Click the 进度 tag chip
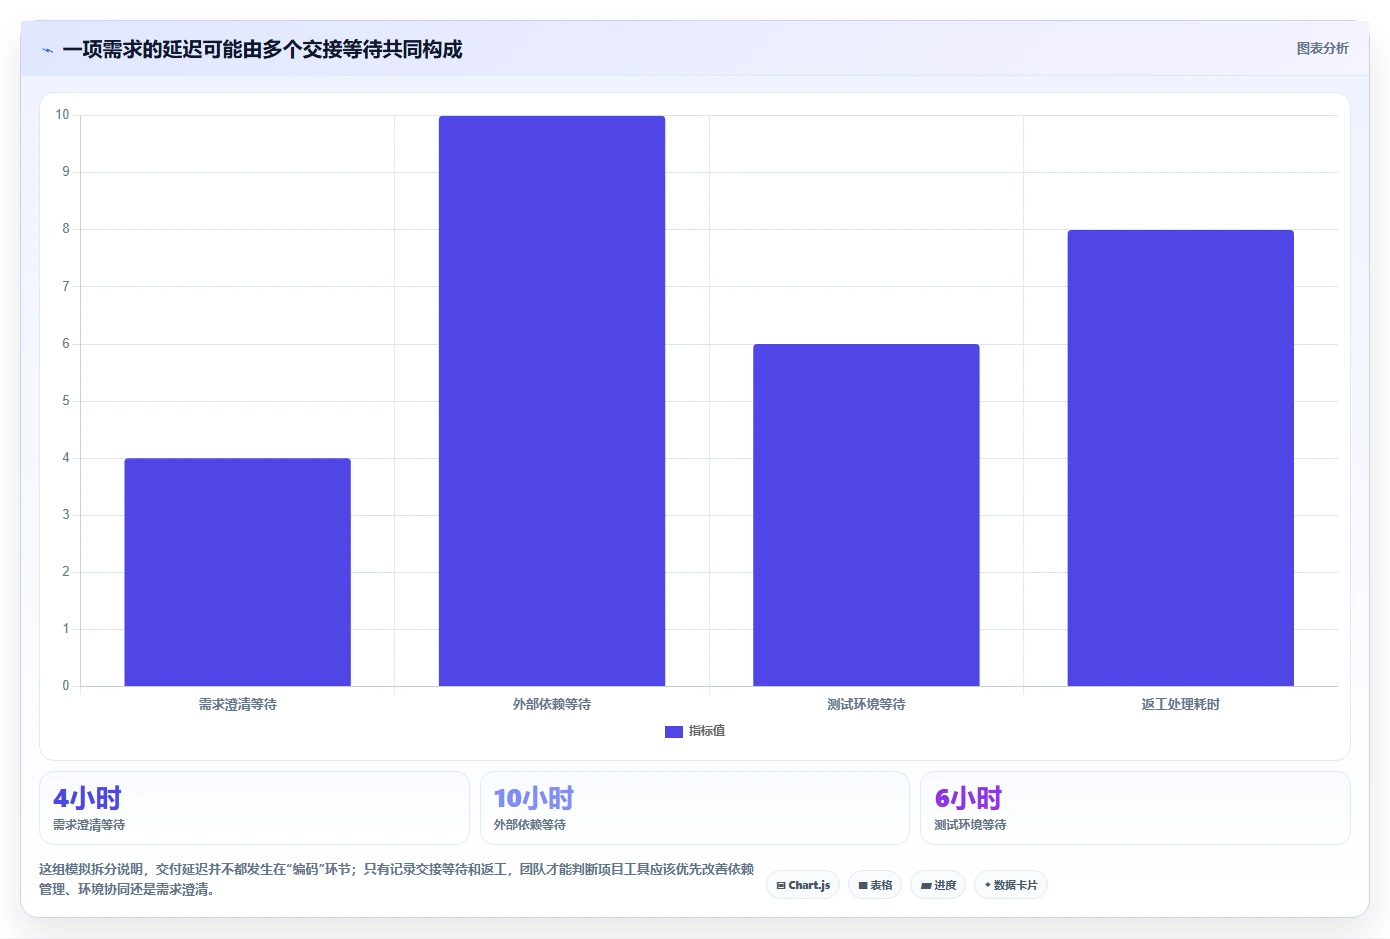This screenshot has height=939, width=1390. (938, 885)
